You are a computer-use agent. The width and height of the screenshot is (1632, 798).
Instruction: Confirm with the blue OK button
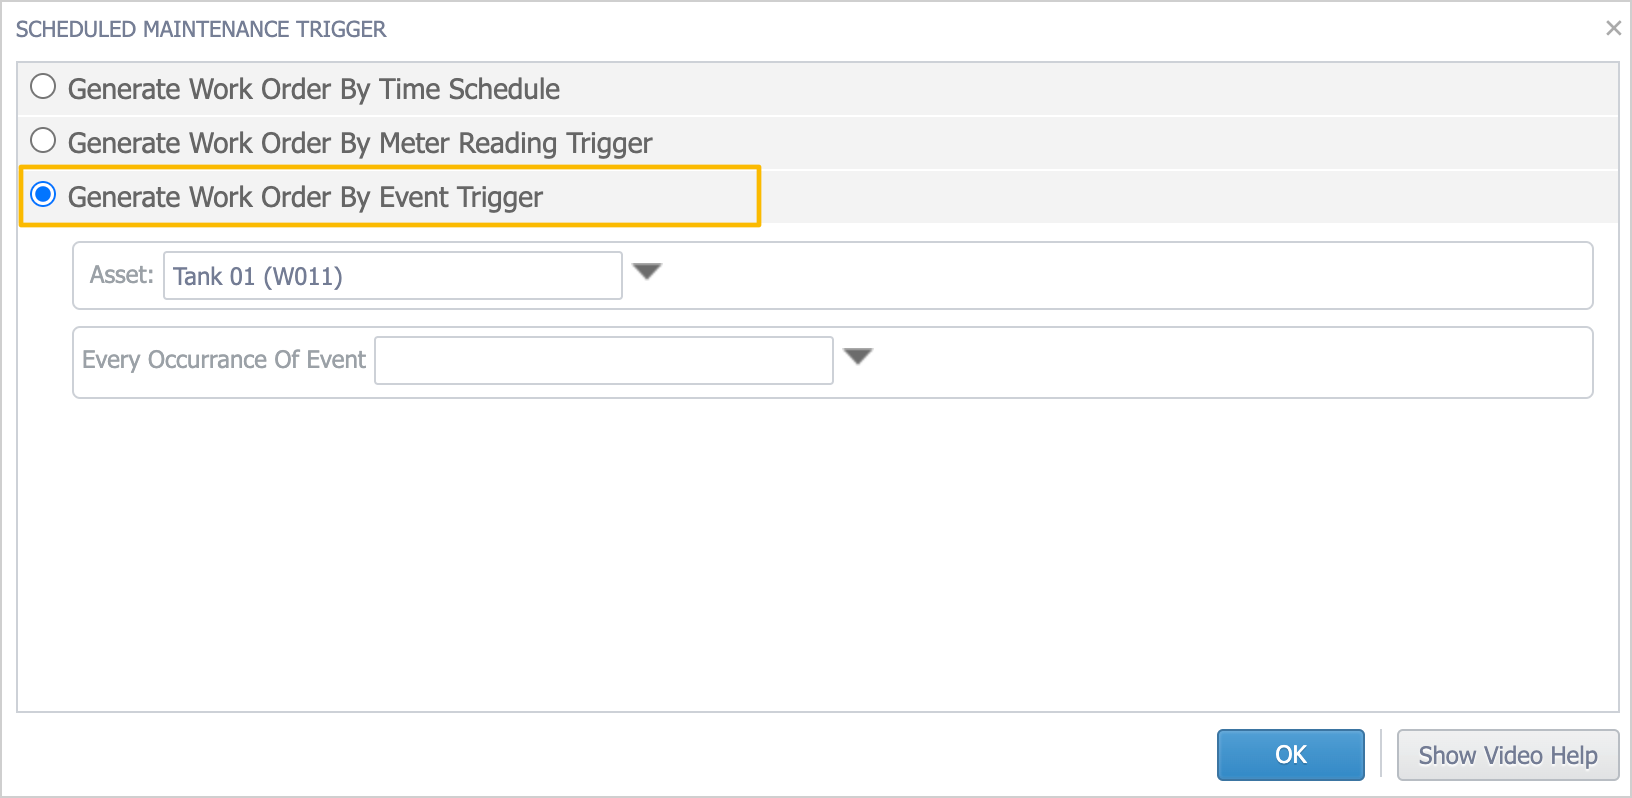pos(1291,755)
